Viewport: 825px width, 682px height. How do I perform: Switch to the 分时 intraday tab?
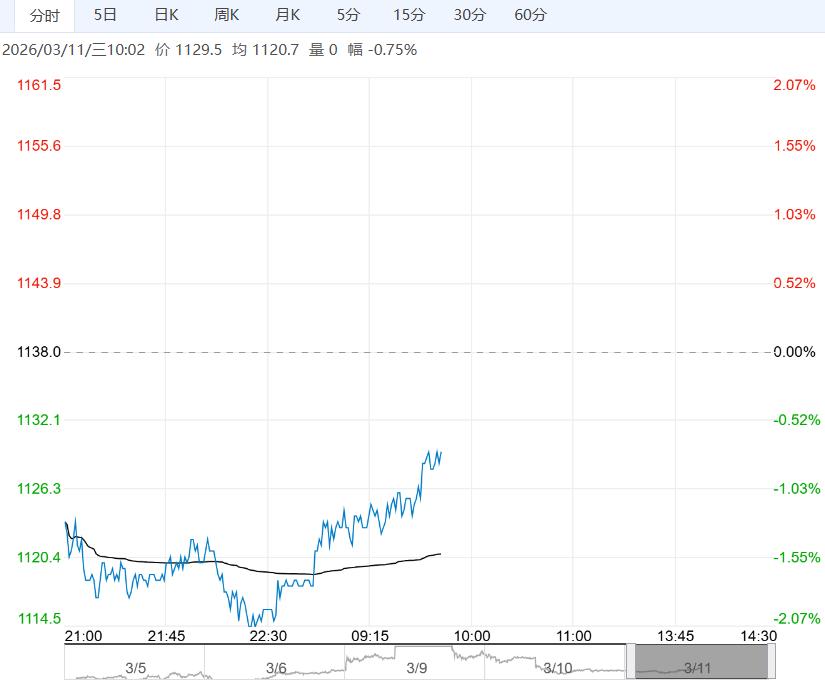tap(44, 15)
